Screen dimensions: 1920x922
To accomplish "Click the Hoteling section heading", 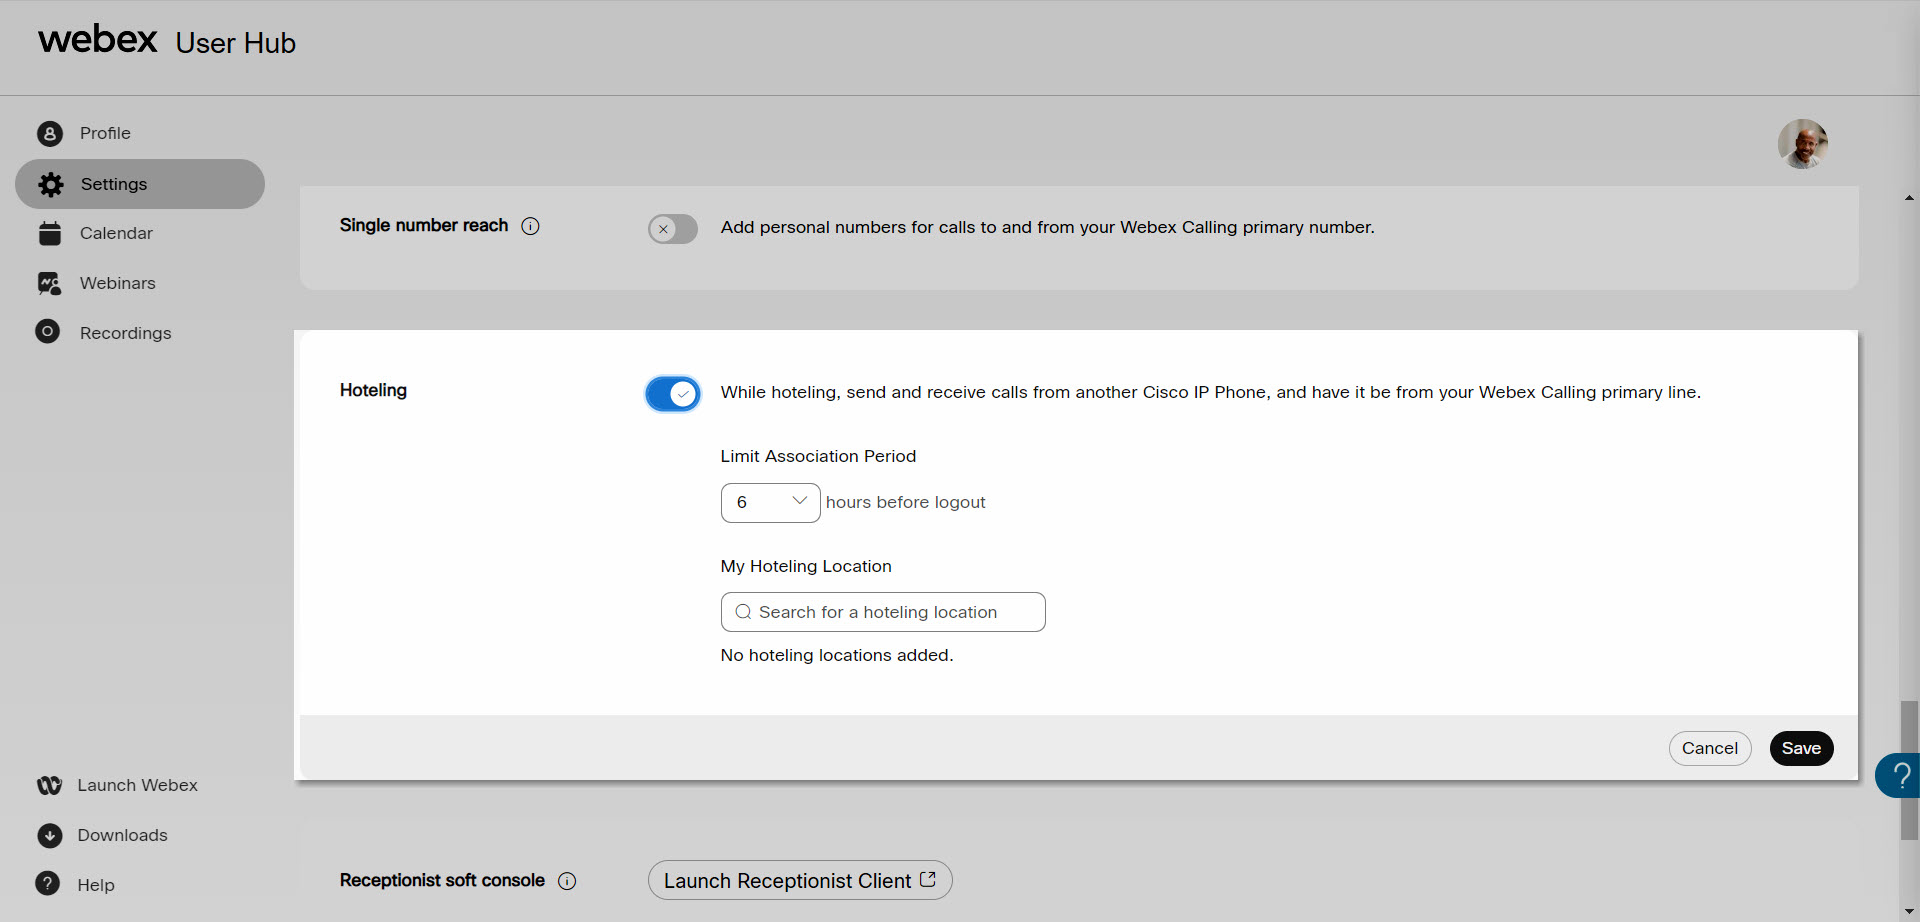I will (x=373, y=390).
